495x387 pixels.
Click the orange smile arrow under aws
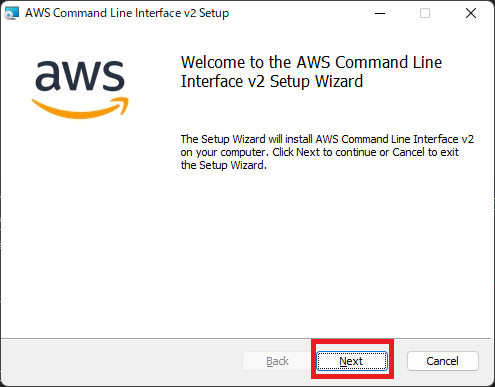[80, 108]
